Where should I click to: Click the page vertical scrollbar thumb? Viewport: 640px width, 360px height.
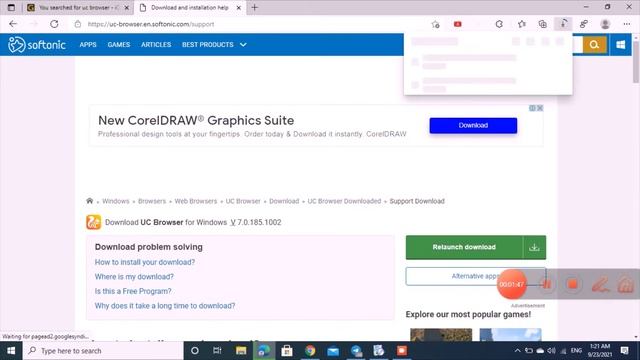[x=636, y=61]
